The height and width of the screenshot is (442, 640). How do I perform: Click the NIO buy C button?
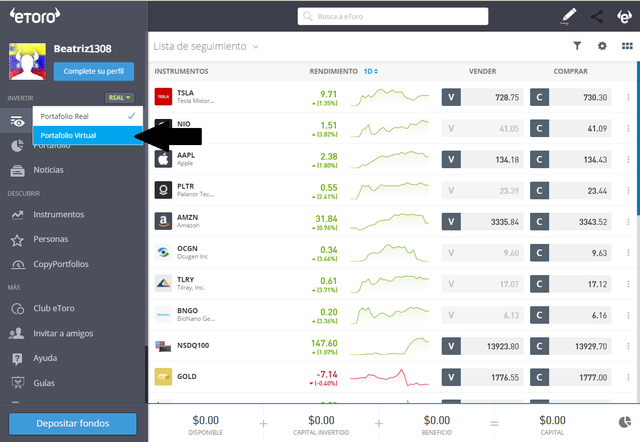pyautogui.click(x=539, y=129)
